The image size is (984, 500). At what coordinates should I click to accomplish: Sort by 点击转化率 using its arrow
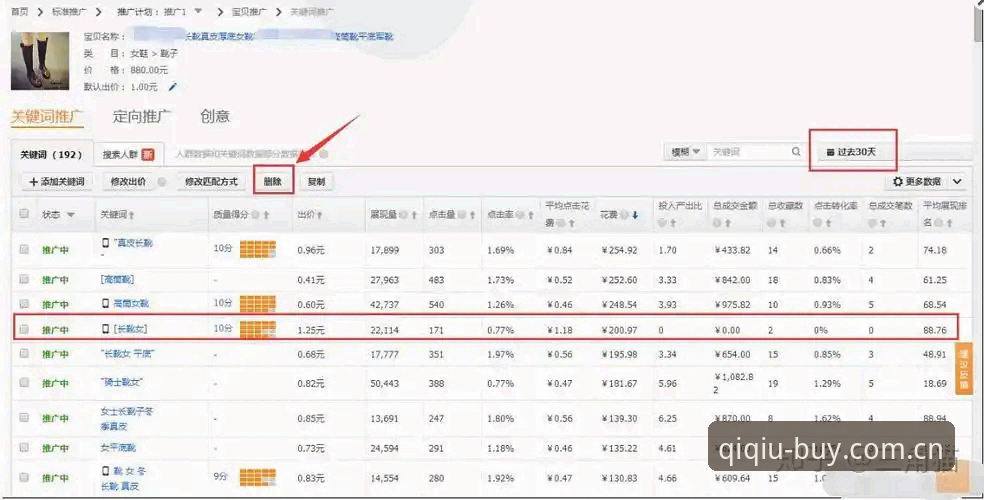click(x=828, y=223)
